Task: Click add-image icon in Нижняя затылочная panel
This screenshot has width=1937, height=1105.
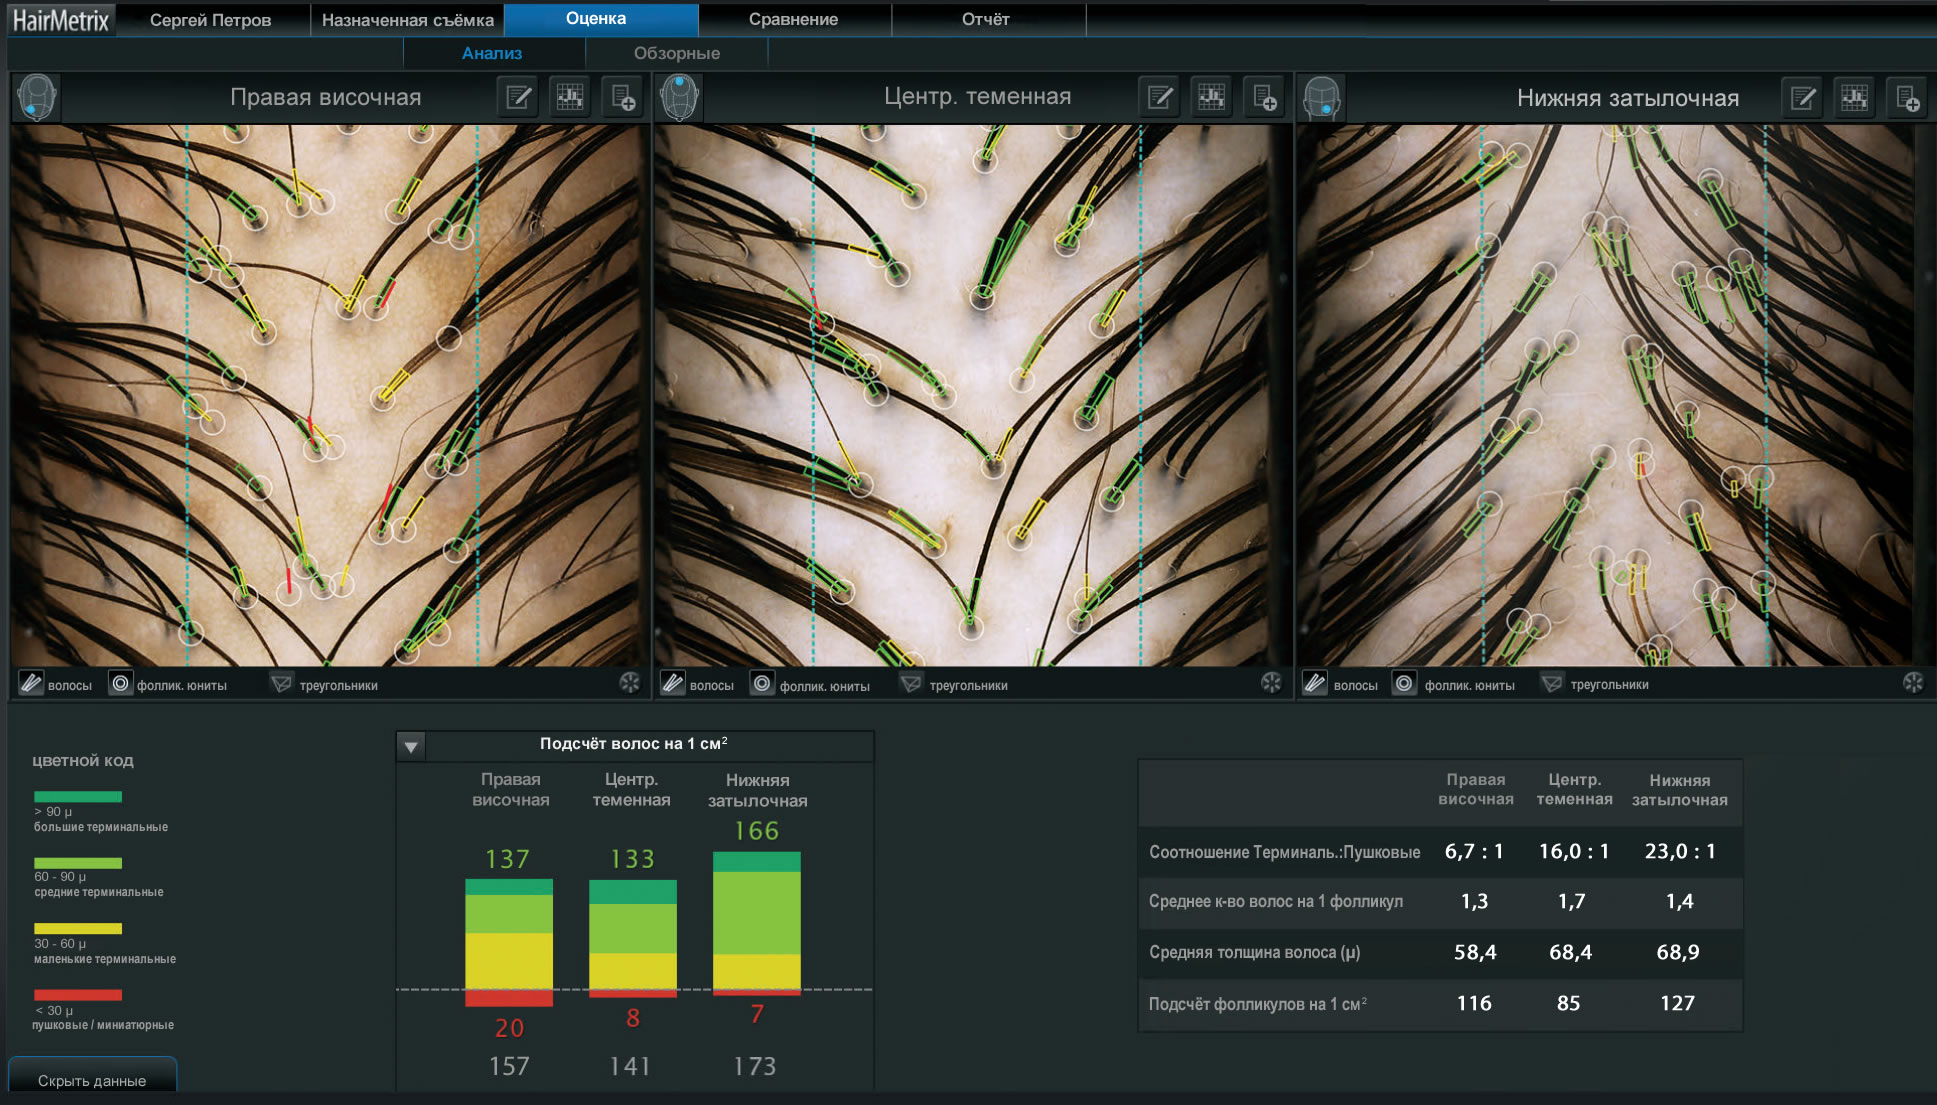Action: point(1907,98)
